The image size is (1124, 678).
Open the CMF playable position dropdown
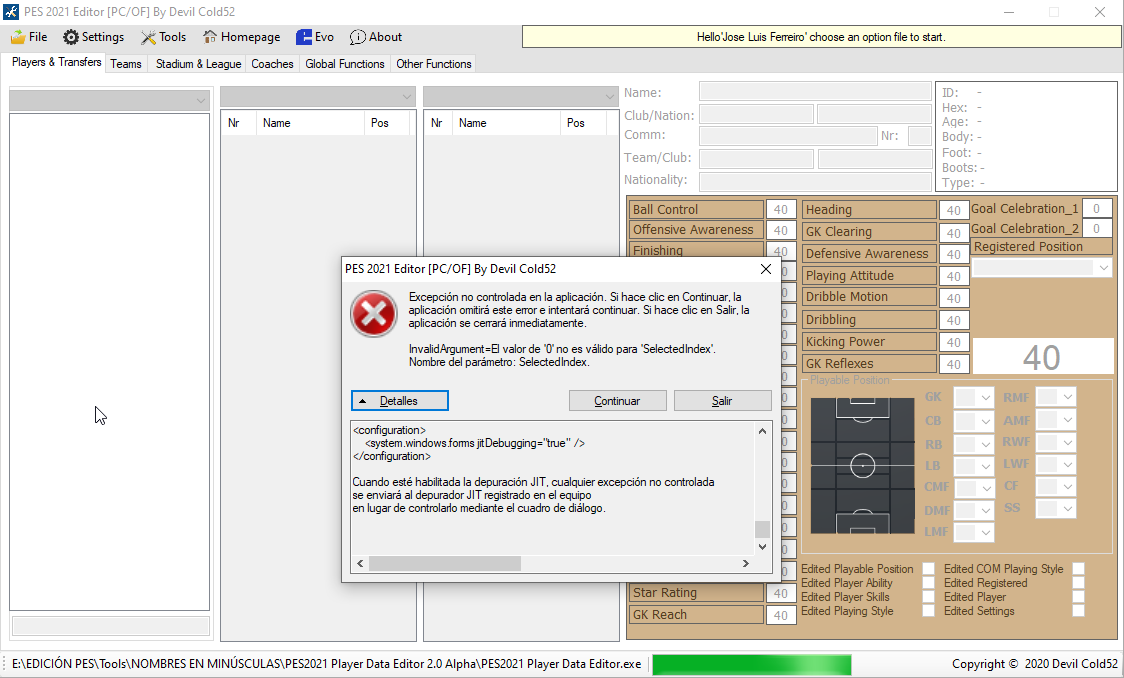tap(973, 488)
